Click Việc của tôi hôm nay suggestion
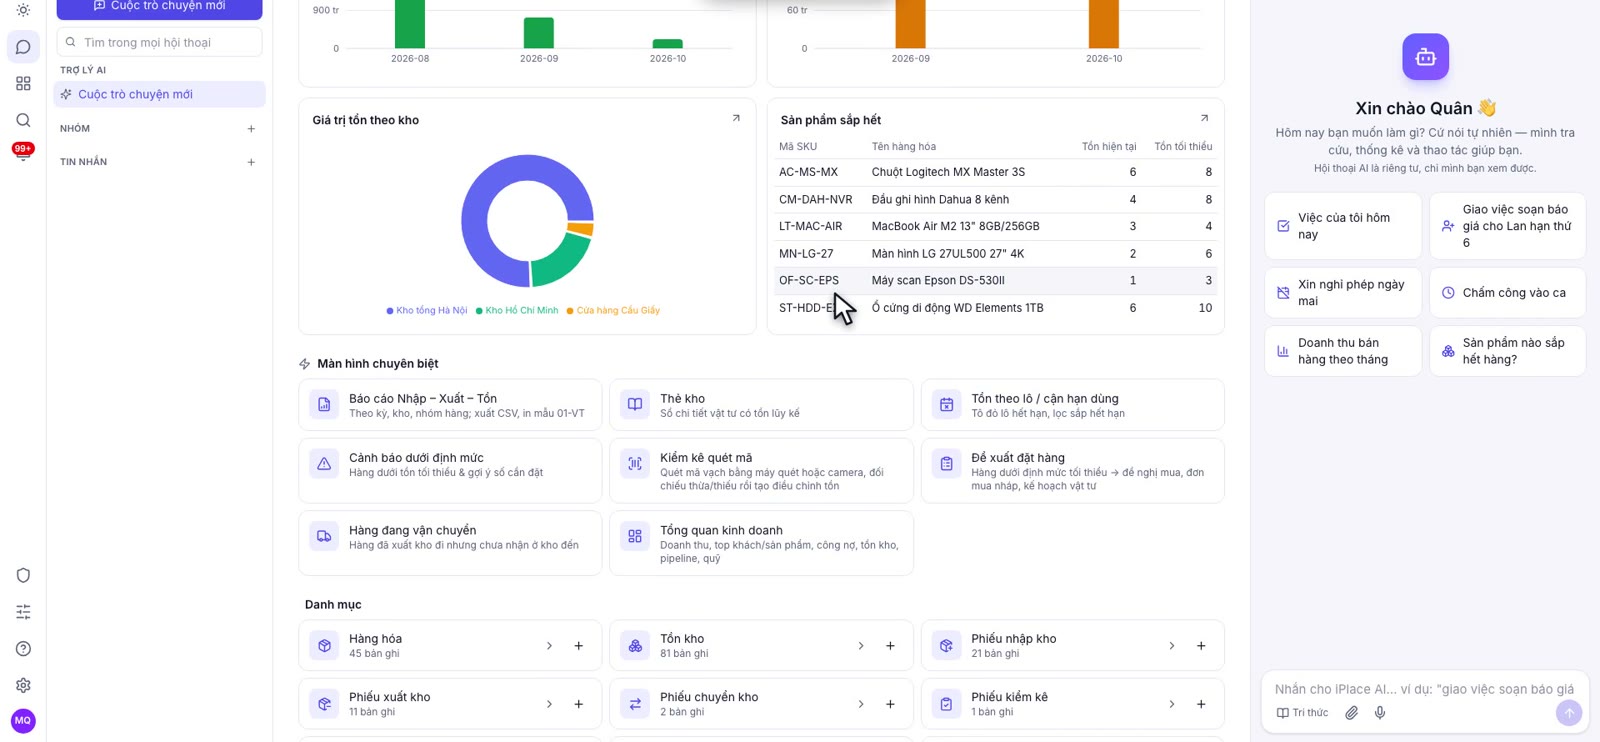 point(1343,226)
